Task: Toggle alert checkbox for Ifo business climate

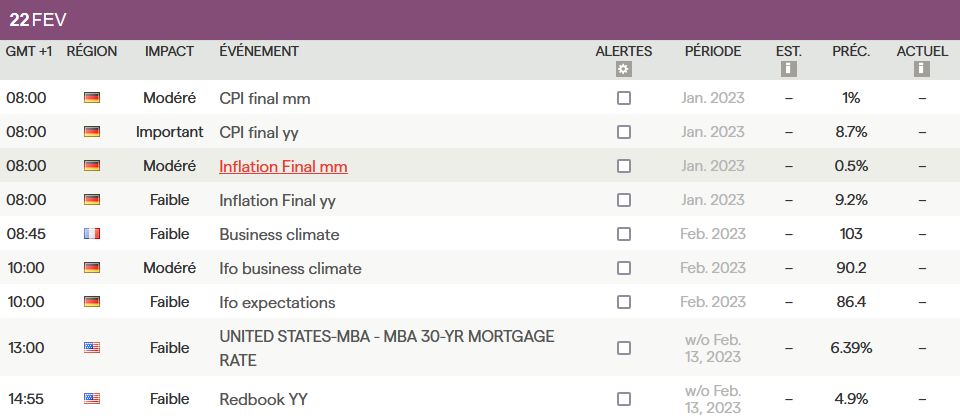Action: [624, 268]
